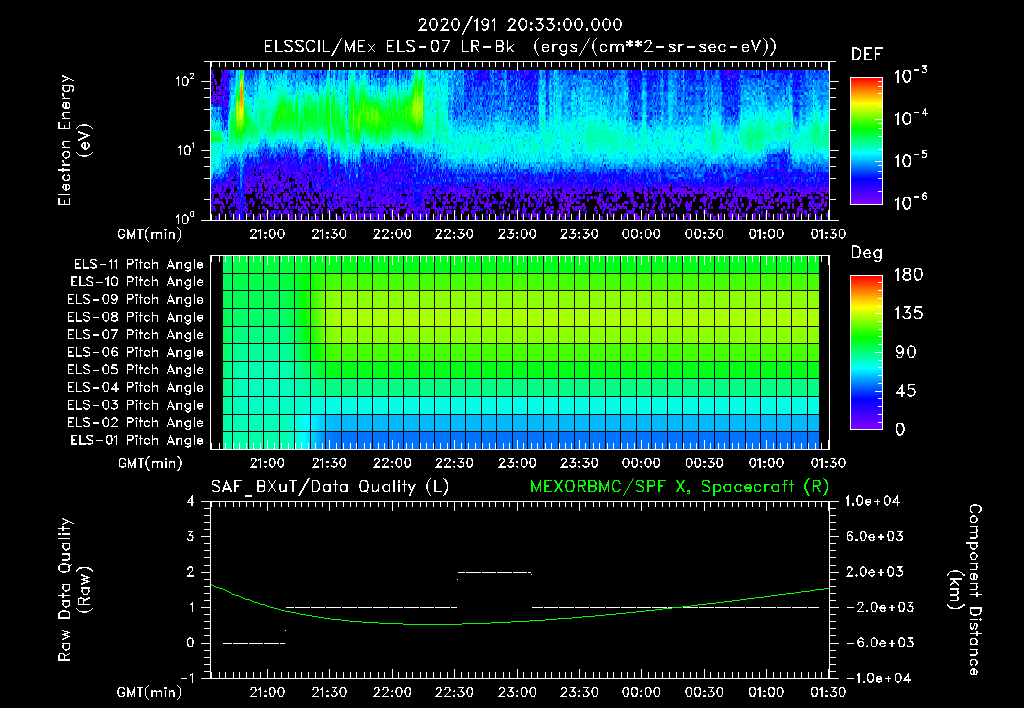Click the data quality segment at level 0
Image resolution: width=1024 pixels, height=708 pixels.
tap(254, 643)
